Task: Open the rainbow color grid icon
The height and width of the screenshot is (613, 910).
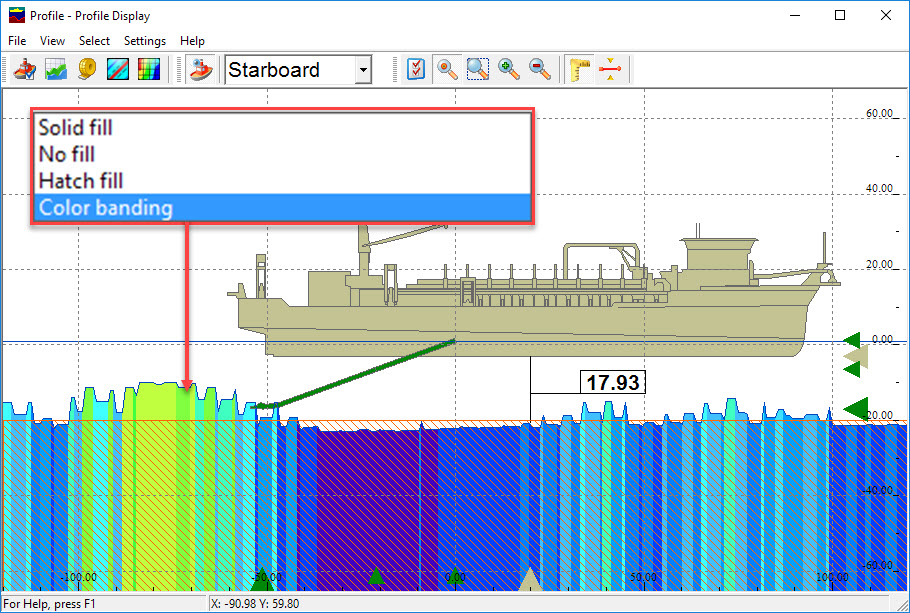Action: (149, 70)
